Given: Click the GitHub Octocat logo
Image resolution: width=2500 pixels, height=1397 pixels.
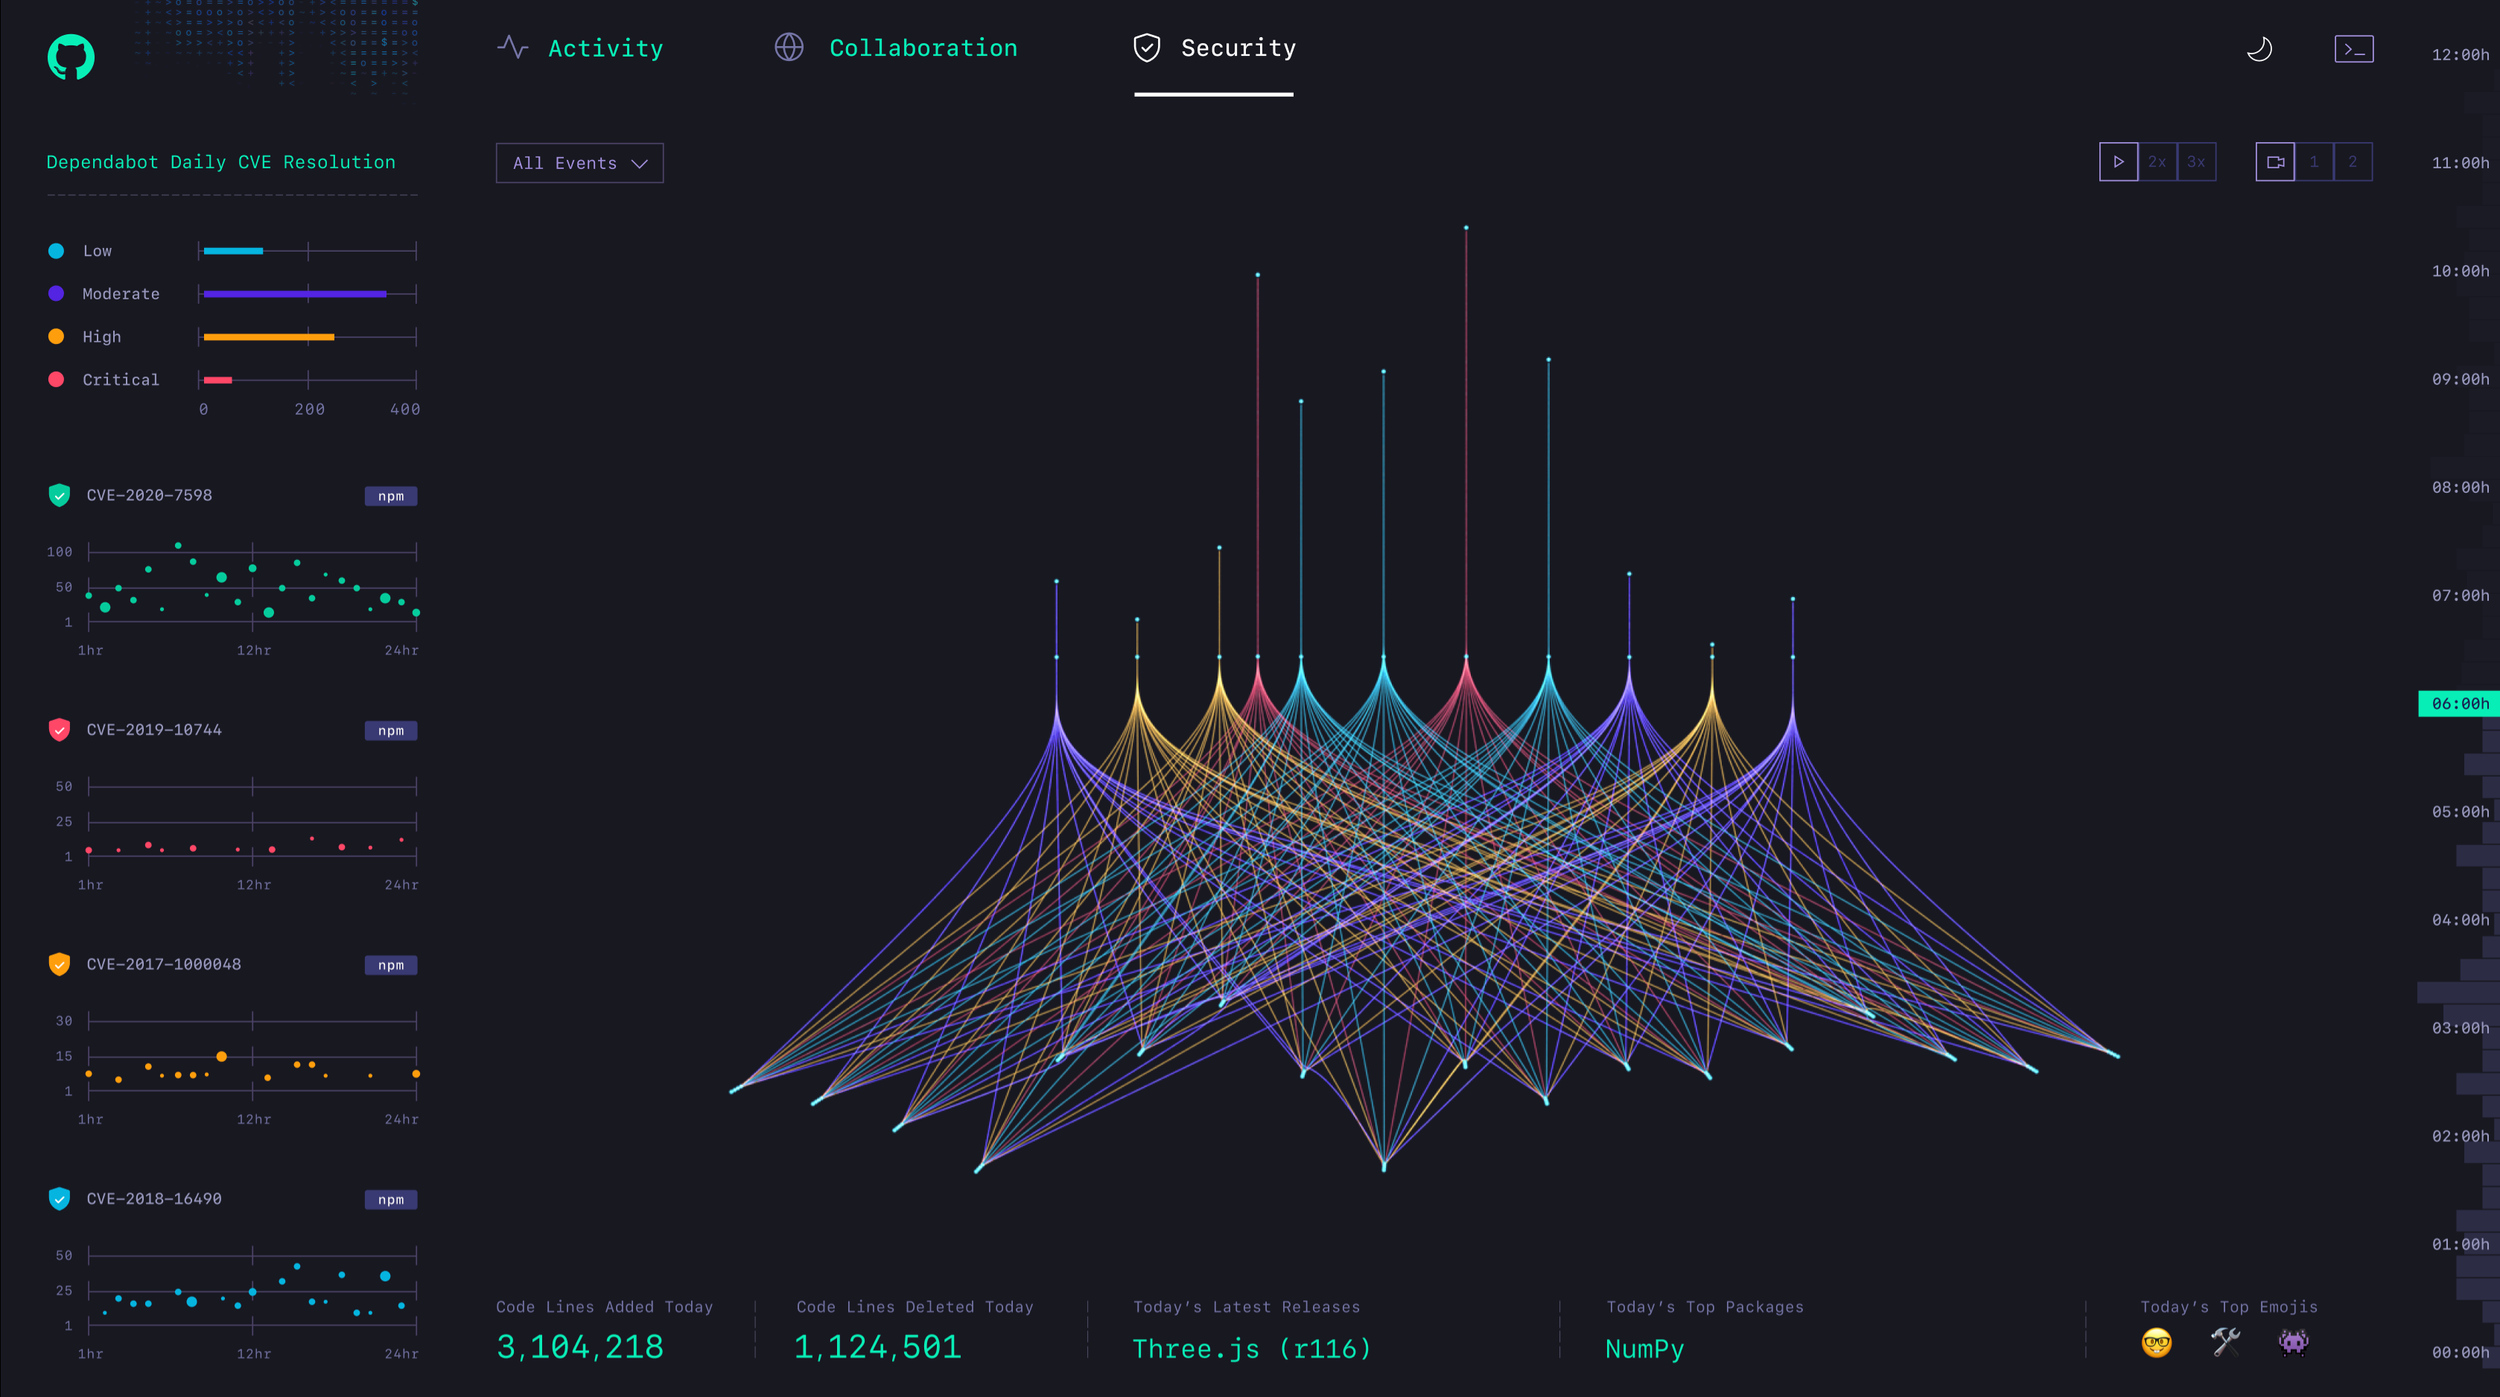Looking at the screenshot, I should (x=71, y=57).
